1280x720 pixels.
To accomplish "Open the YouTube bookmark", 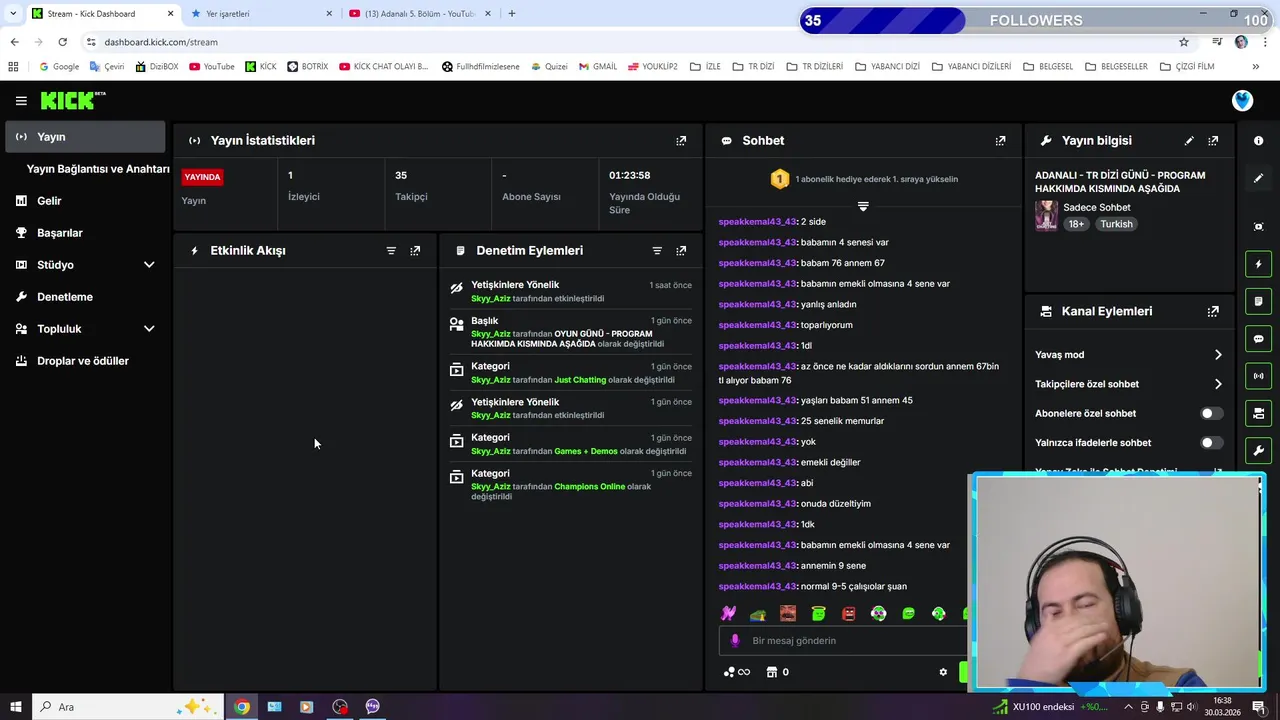I will click(211, 67).
